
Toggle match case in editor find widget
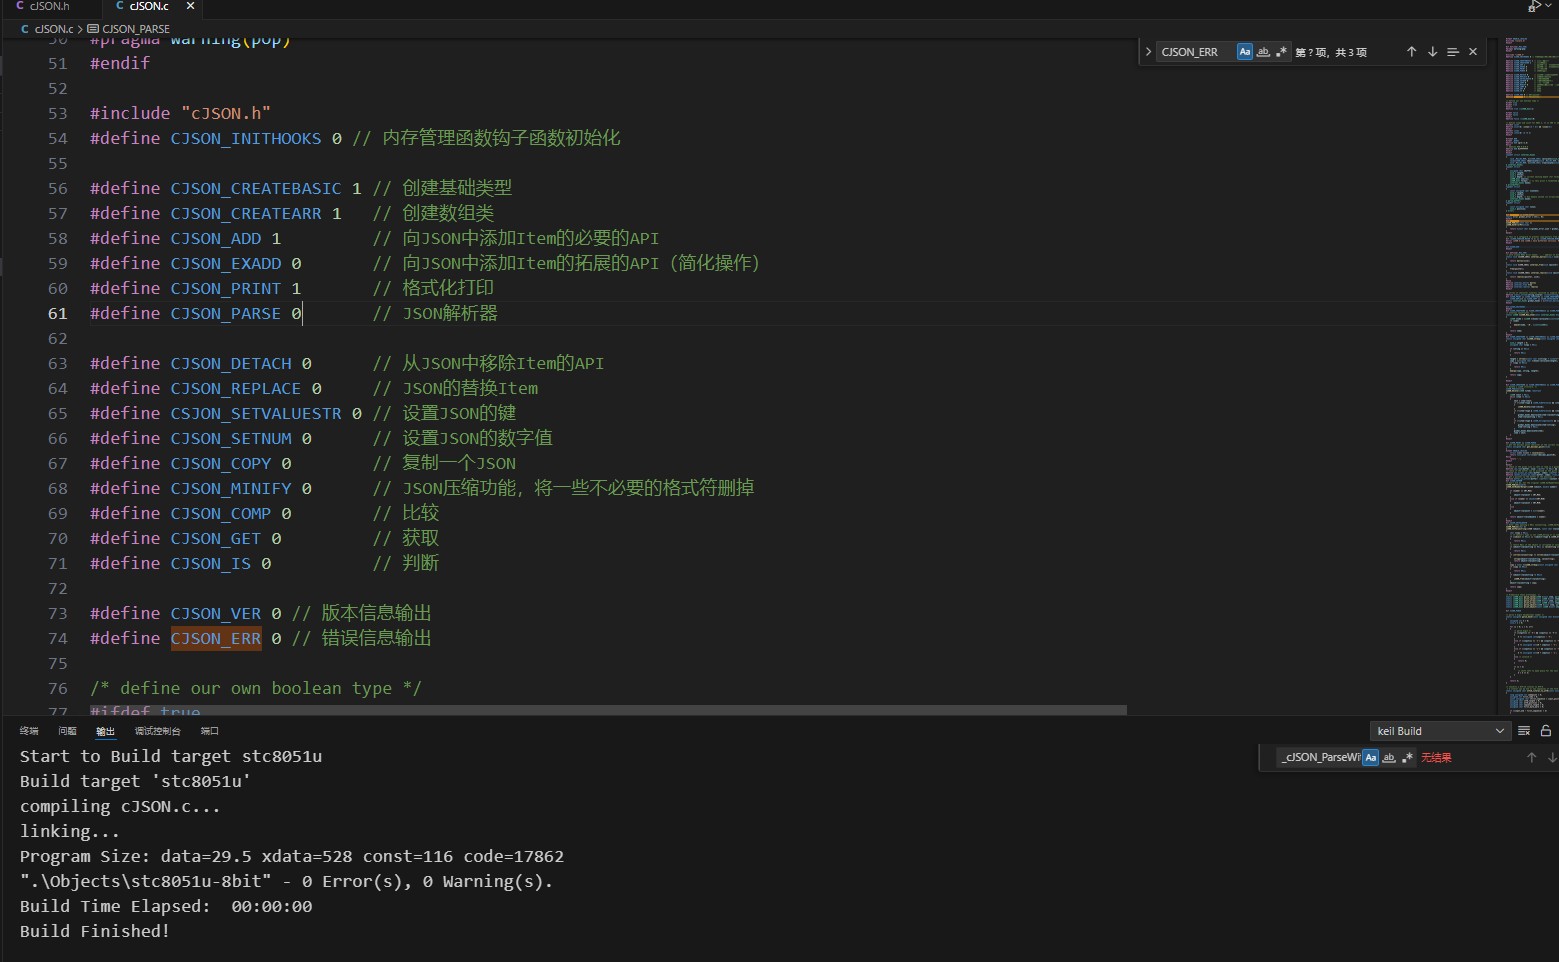click(x=1244, y=52)
